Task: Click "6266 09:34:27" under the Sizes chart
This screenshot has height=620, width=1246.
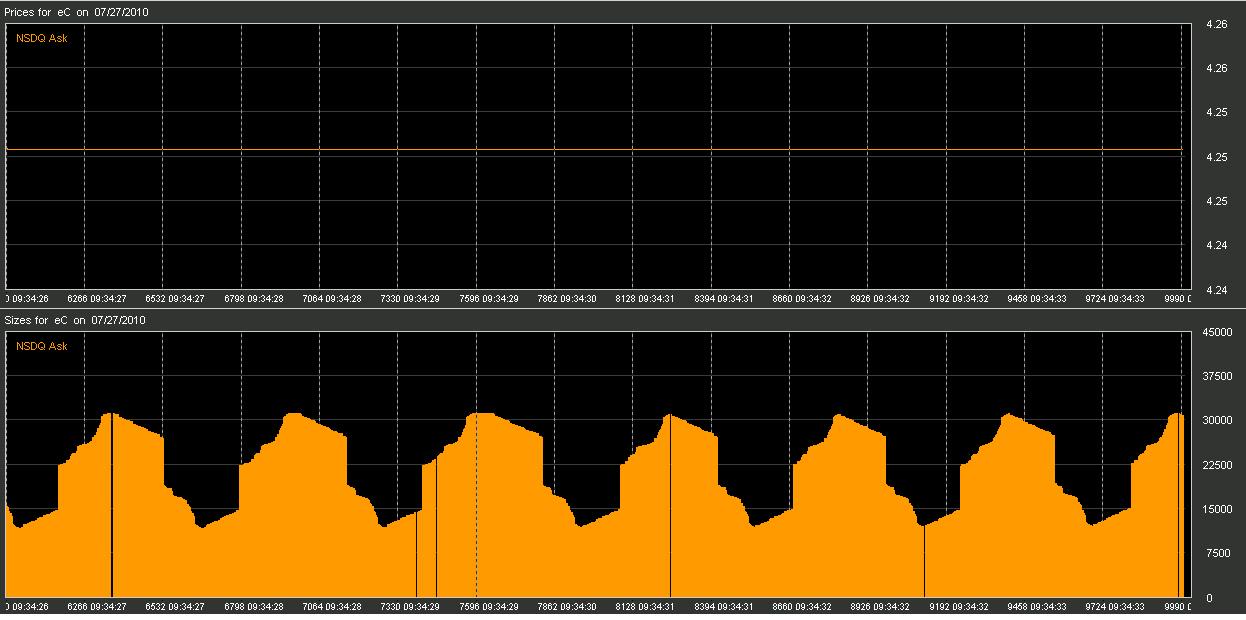Action: (97, 606)
